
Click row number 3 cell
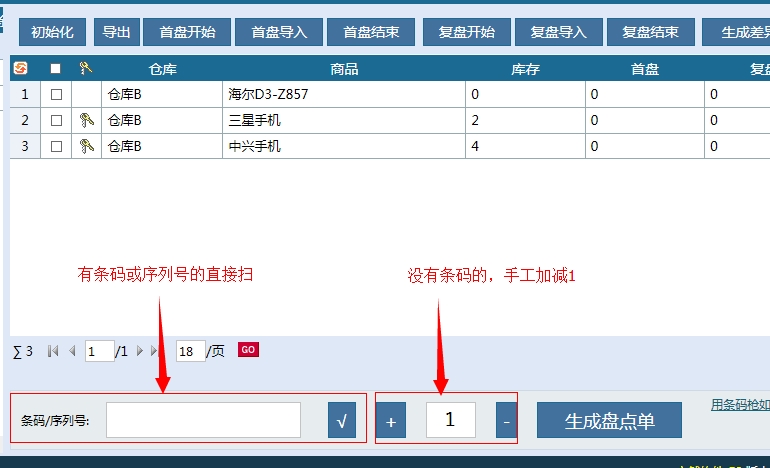pos(25,146)
